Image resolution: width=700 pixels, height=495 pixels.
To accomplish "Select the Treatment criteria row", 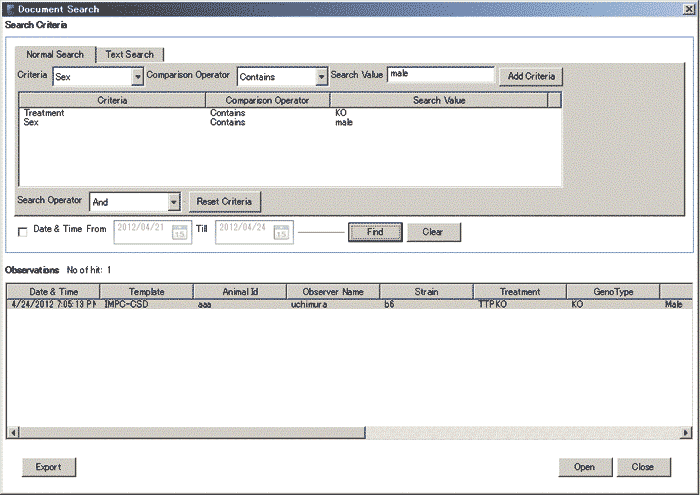I will click(x=289, y=113).
